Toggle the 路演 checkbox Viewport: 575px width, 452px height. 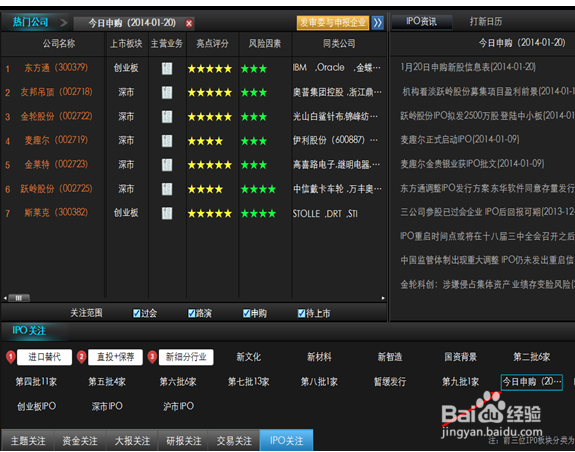click(x=191, y=313)
